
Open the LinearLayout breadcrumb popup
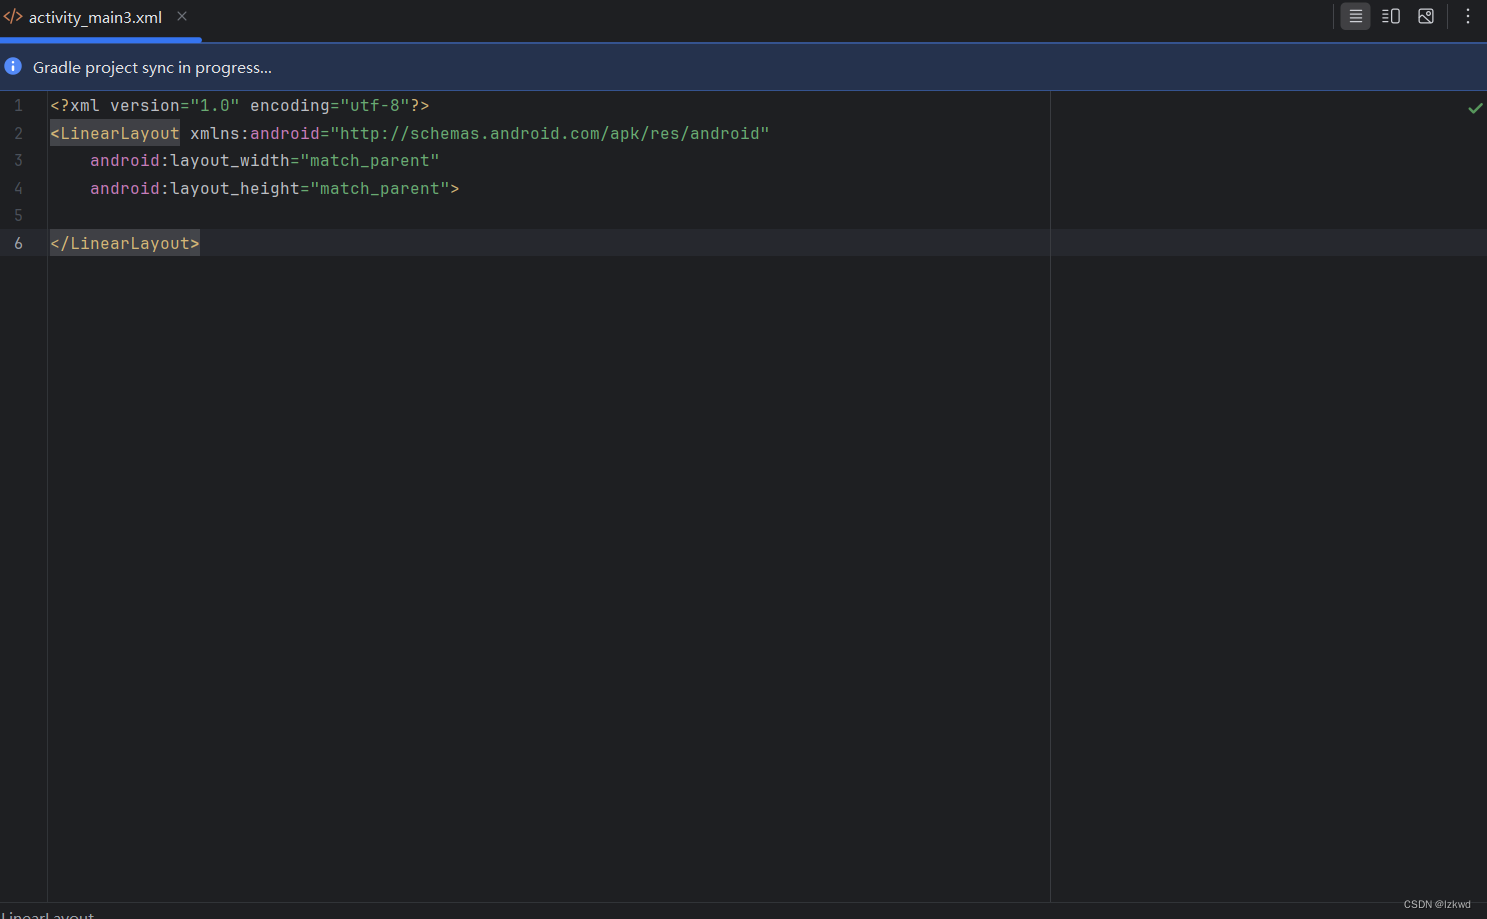pyautogui.click(x=48, y=914)
